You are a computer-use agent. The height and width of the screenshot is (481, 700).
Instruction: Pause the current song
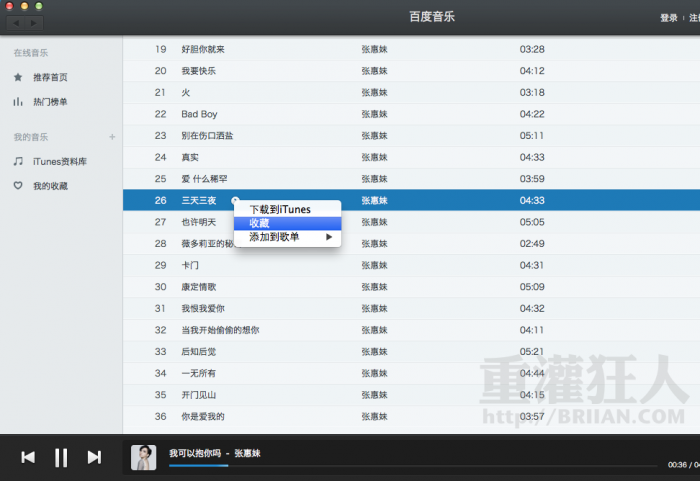click(61, 457)
